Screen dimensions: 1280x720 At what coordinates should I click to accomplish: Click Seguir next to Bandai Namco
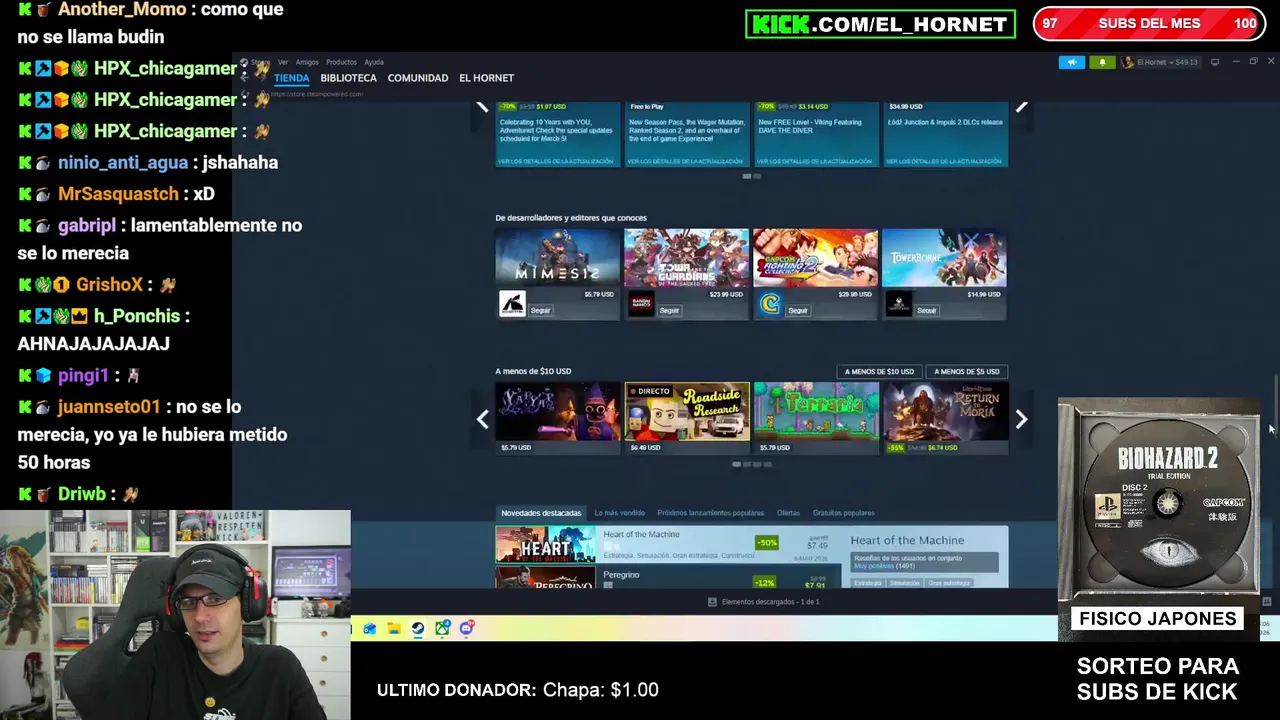669,311
